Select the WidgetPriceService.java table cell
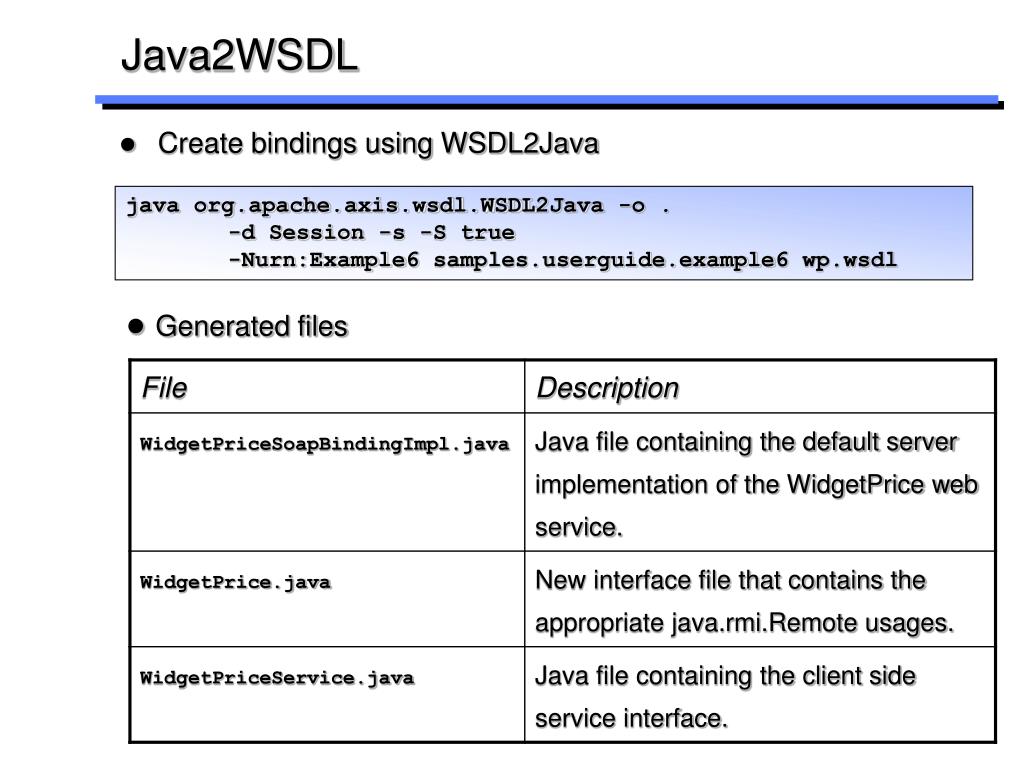The height and width of the screenshot is (768, 1024). pyautogui.click(x=327, y=694)
